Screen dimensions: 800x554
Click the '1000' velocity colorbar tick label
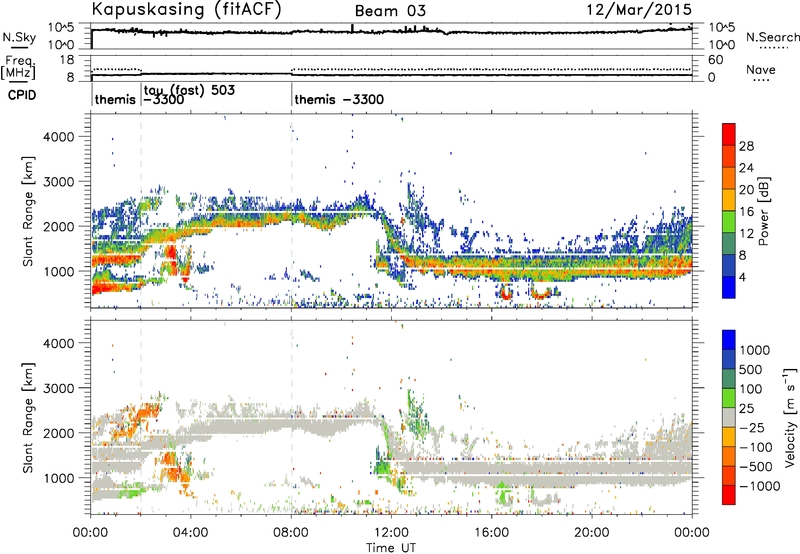click(755, 350)
